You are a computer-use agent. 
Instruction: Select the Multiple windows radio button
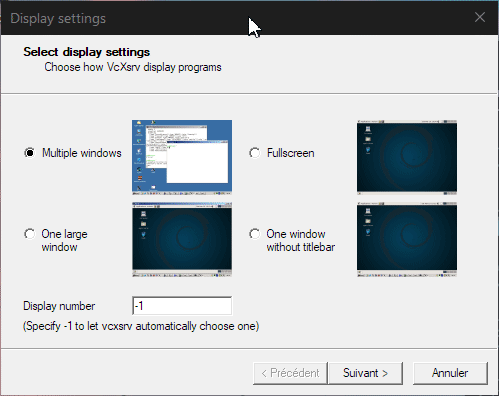pyautogui.click(x=30, y=153)
